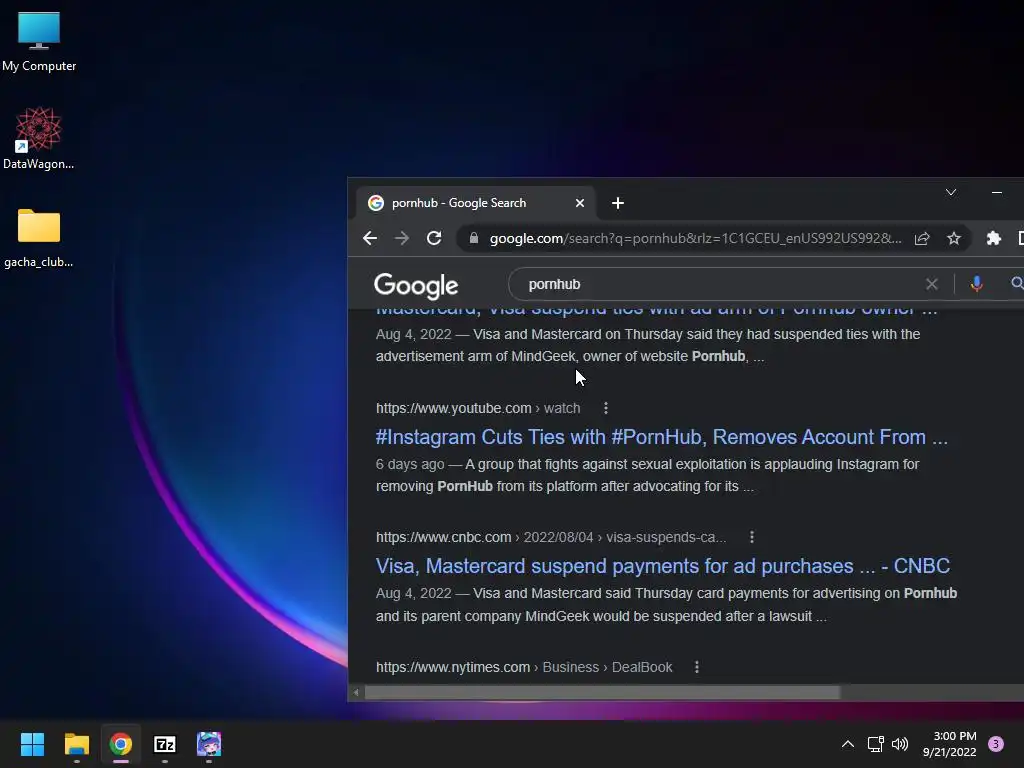Open 7-Zip from taskbar
The width and height of the screenshot is (1024, 768).
165,744
